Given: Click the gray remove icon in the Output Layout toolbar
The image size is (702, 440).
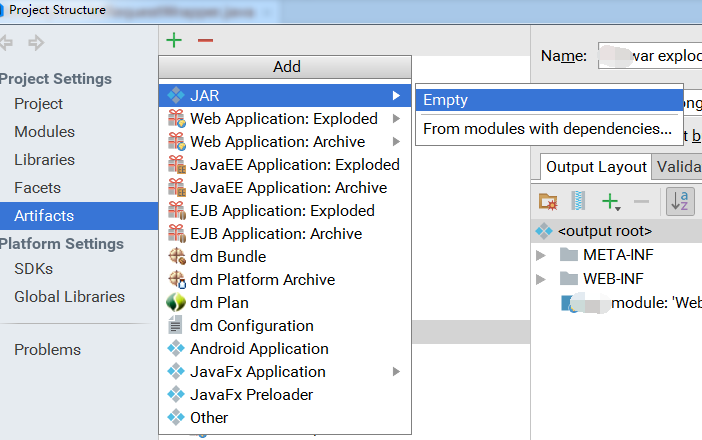Looking at the screenshot, I should tap(641, 201).
